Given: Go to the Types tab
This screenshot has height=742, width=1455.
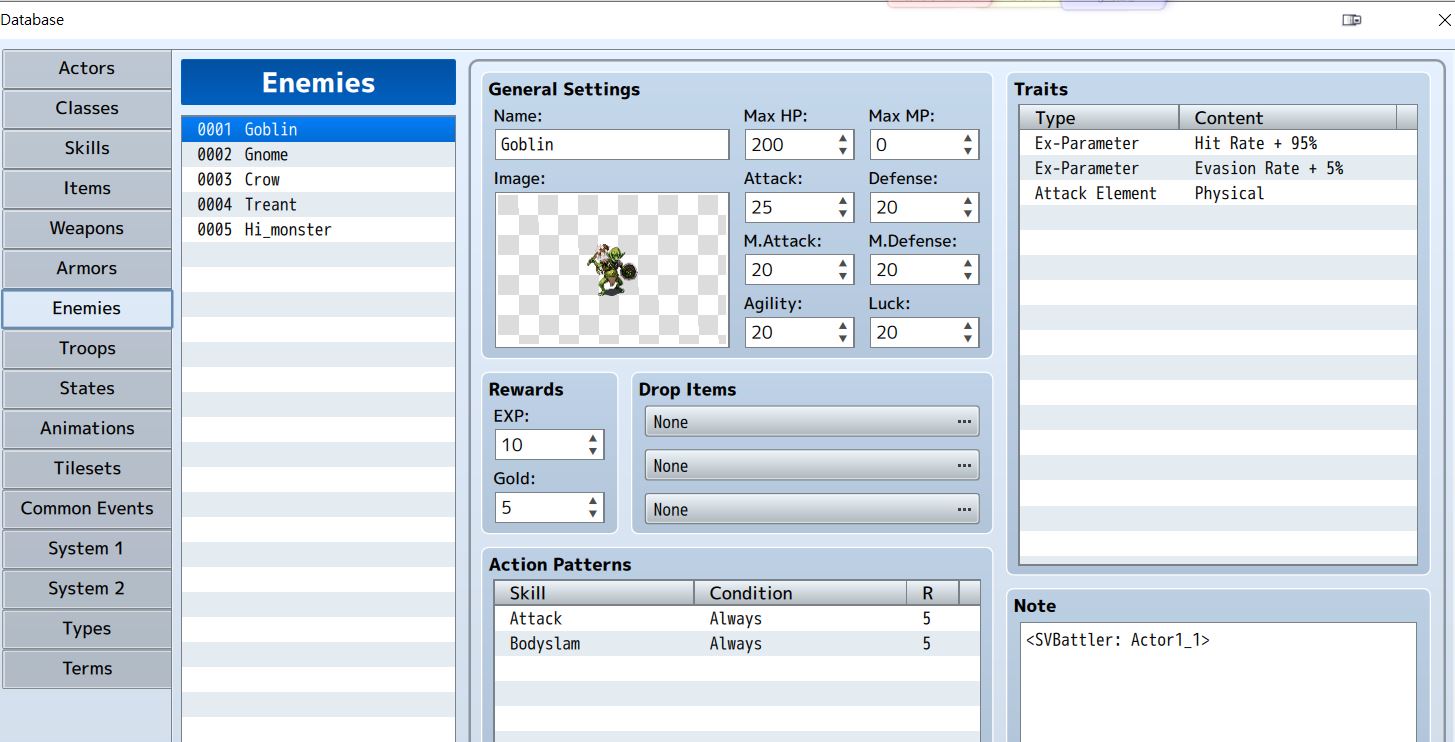Looking at the screenshot, I should [87, 628].
